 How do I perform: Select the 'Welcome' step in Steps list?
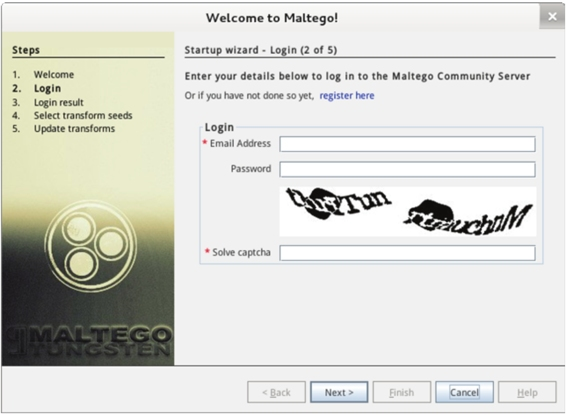pyautogui.click(x=54, y=75)
